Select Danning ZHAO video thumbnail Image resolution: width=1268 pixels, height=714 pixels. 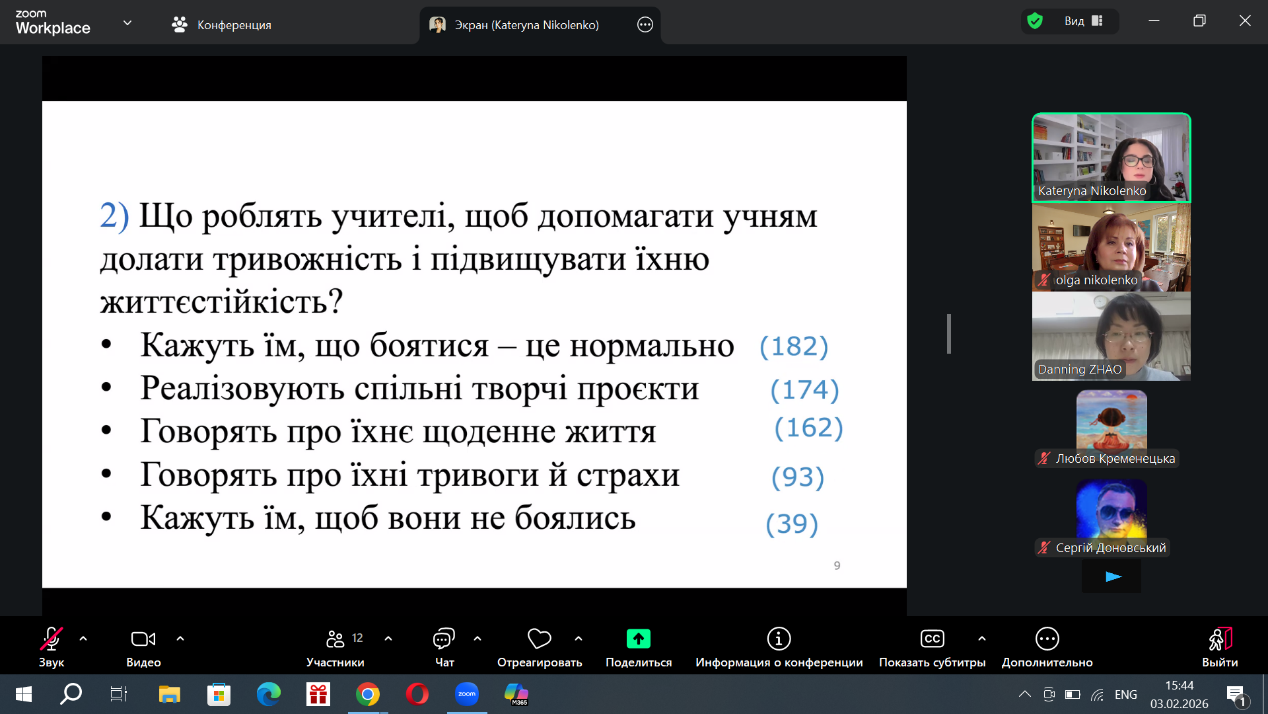[x=1111, y=336]
